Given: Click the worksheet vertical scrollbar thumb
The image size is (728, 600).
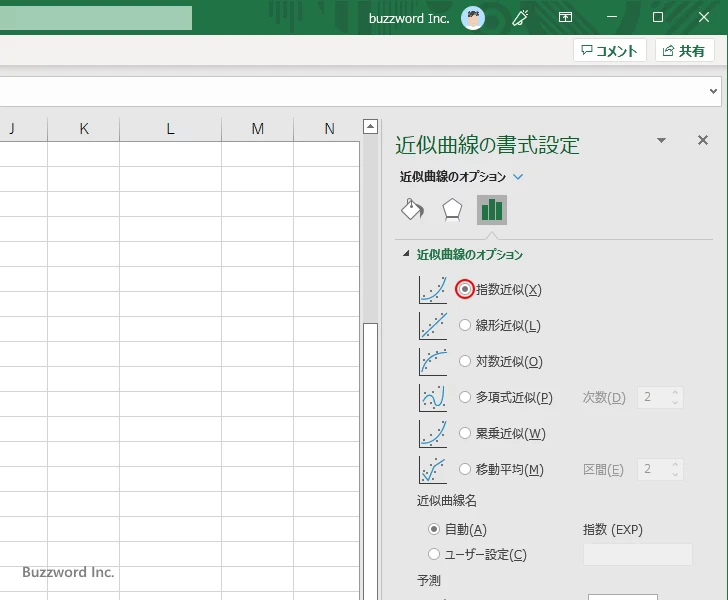Looking at the screenshot, I should (370, 461).
